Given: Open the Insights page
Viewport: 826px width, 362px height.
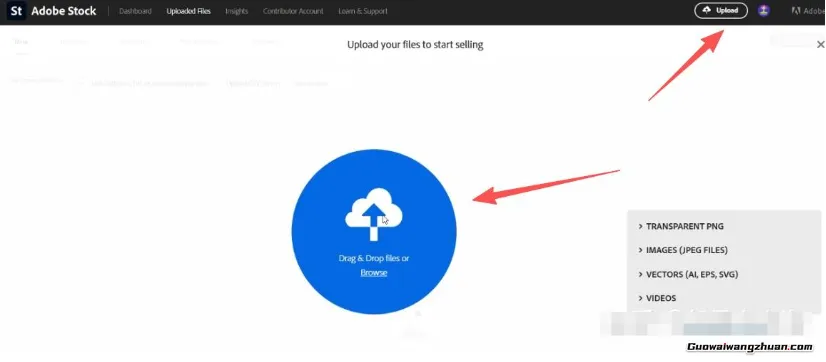Looking at the screenshot, I should click(x=237, y=11).
